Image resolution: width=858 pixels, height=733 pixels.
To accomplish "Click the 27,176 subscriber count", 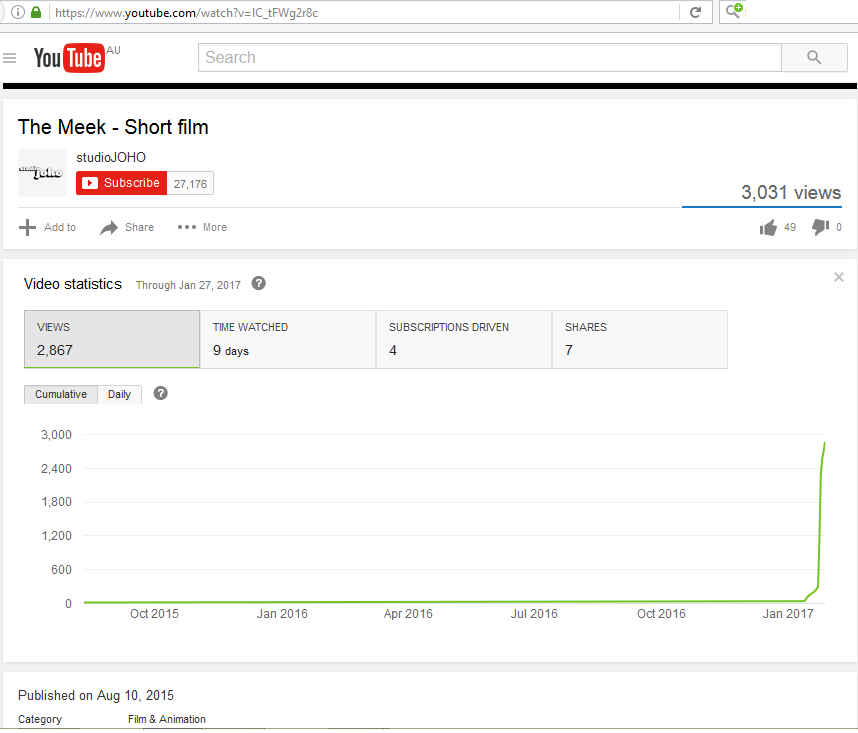I will pyautogui.click(x=190, y=184).
